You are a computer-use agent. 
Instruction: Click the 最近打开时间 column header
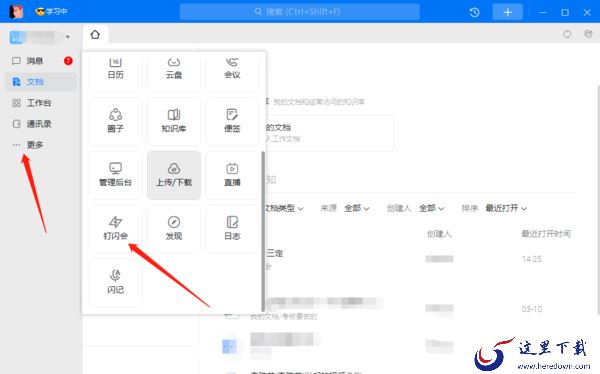(546, 234)
